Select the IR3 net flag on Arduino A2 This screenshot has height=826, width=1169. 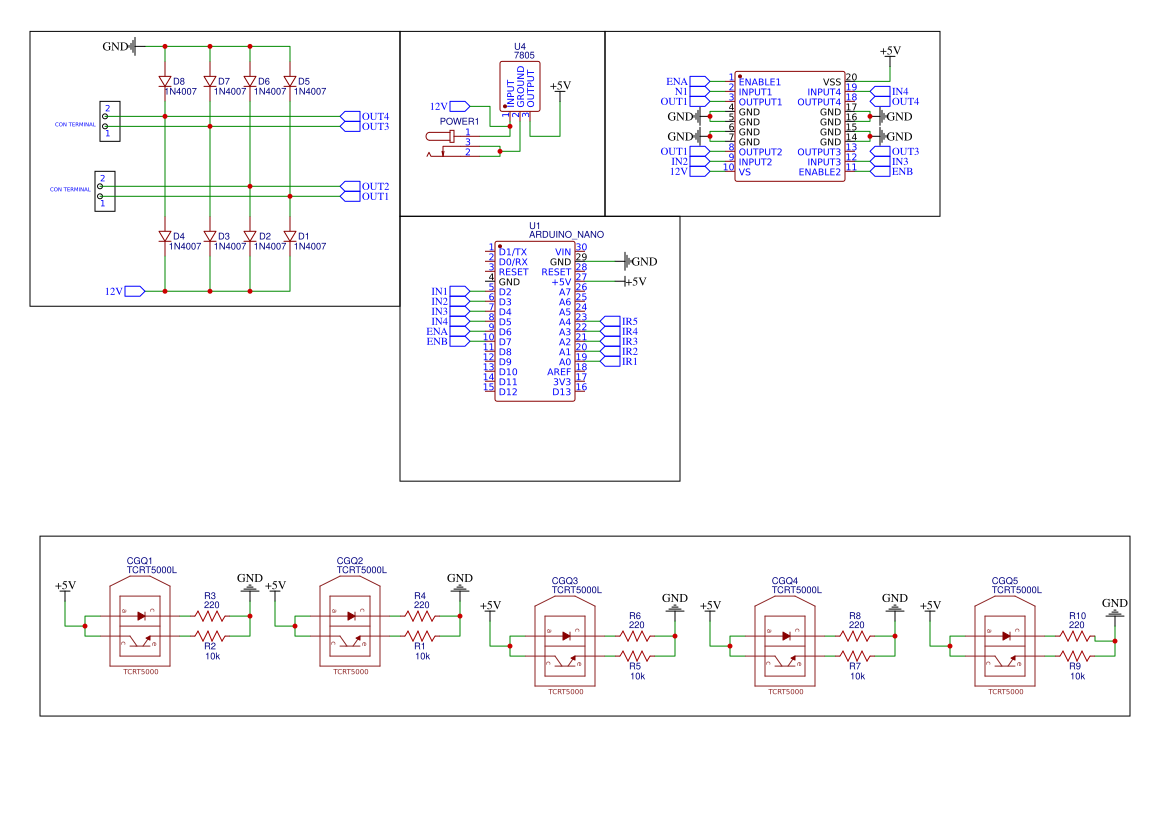pos(619,341)
